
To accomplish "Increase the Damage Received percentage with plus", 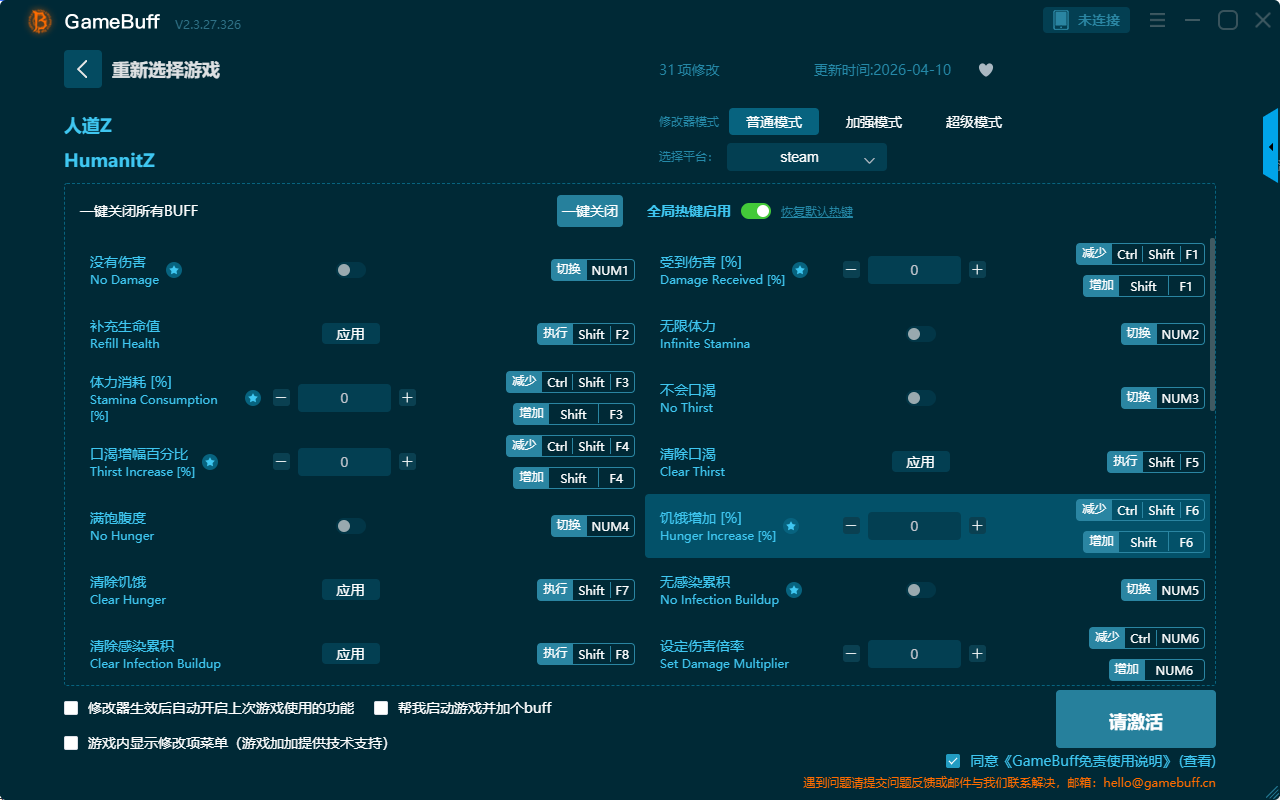I will point(977,270).
